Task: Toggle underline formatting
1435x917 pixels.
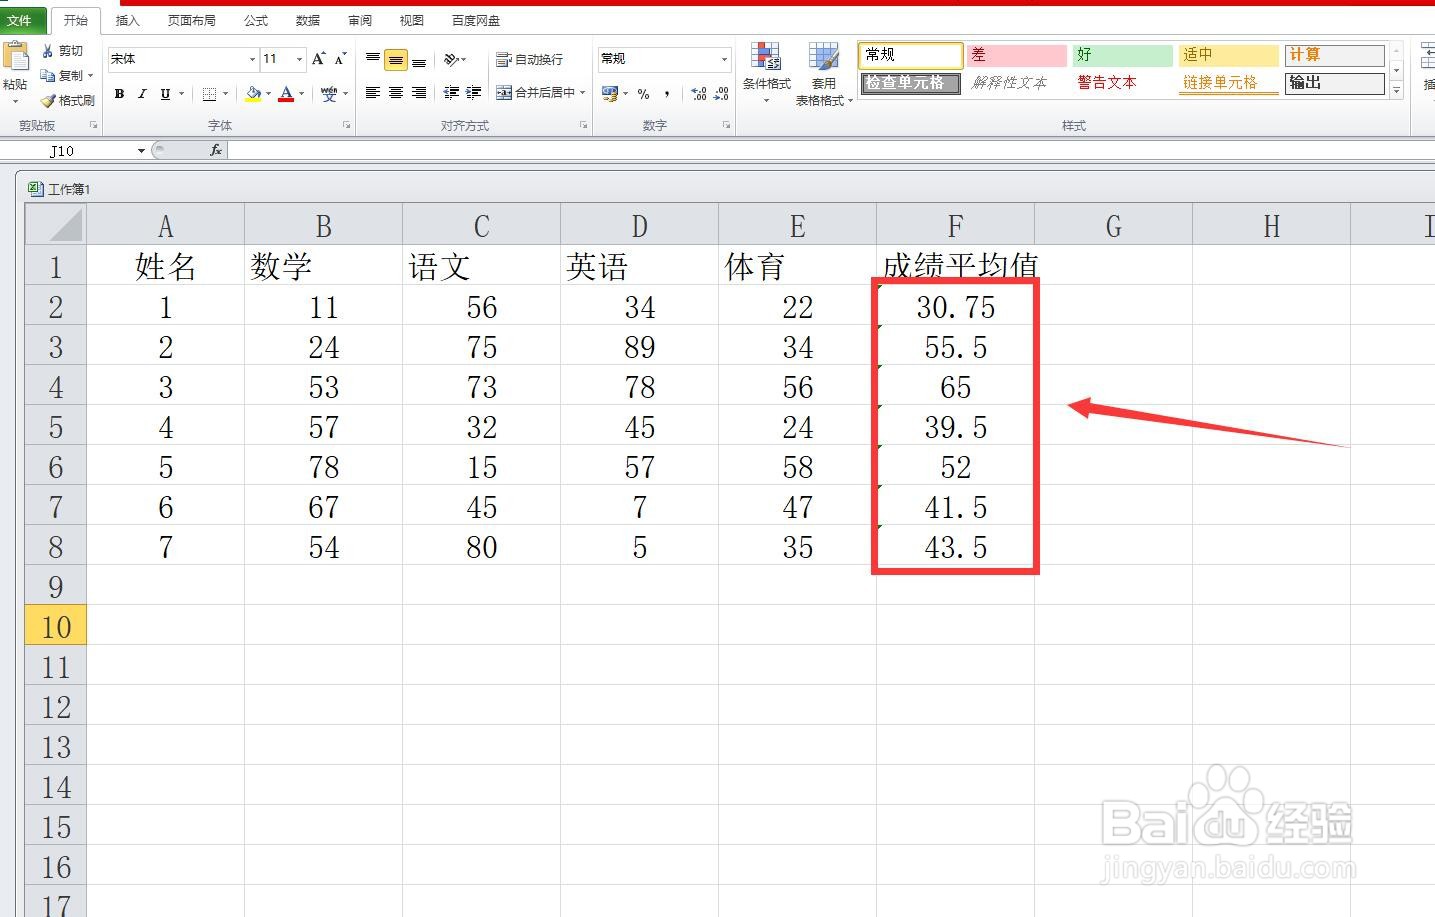Action: (165, 93)
